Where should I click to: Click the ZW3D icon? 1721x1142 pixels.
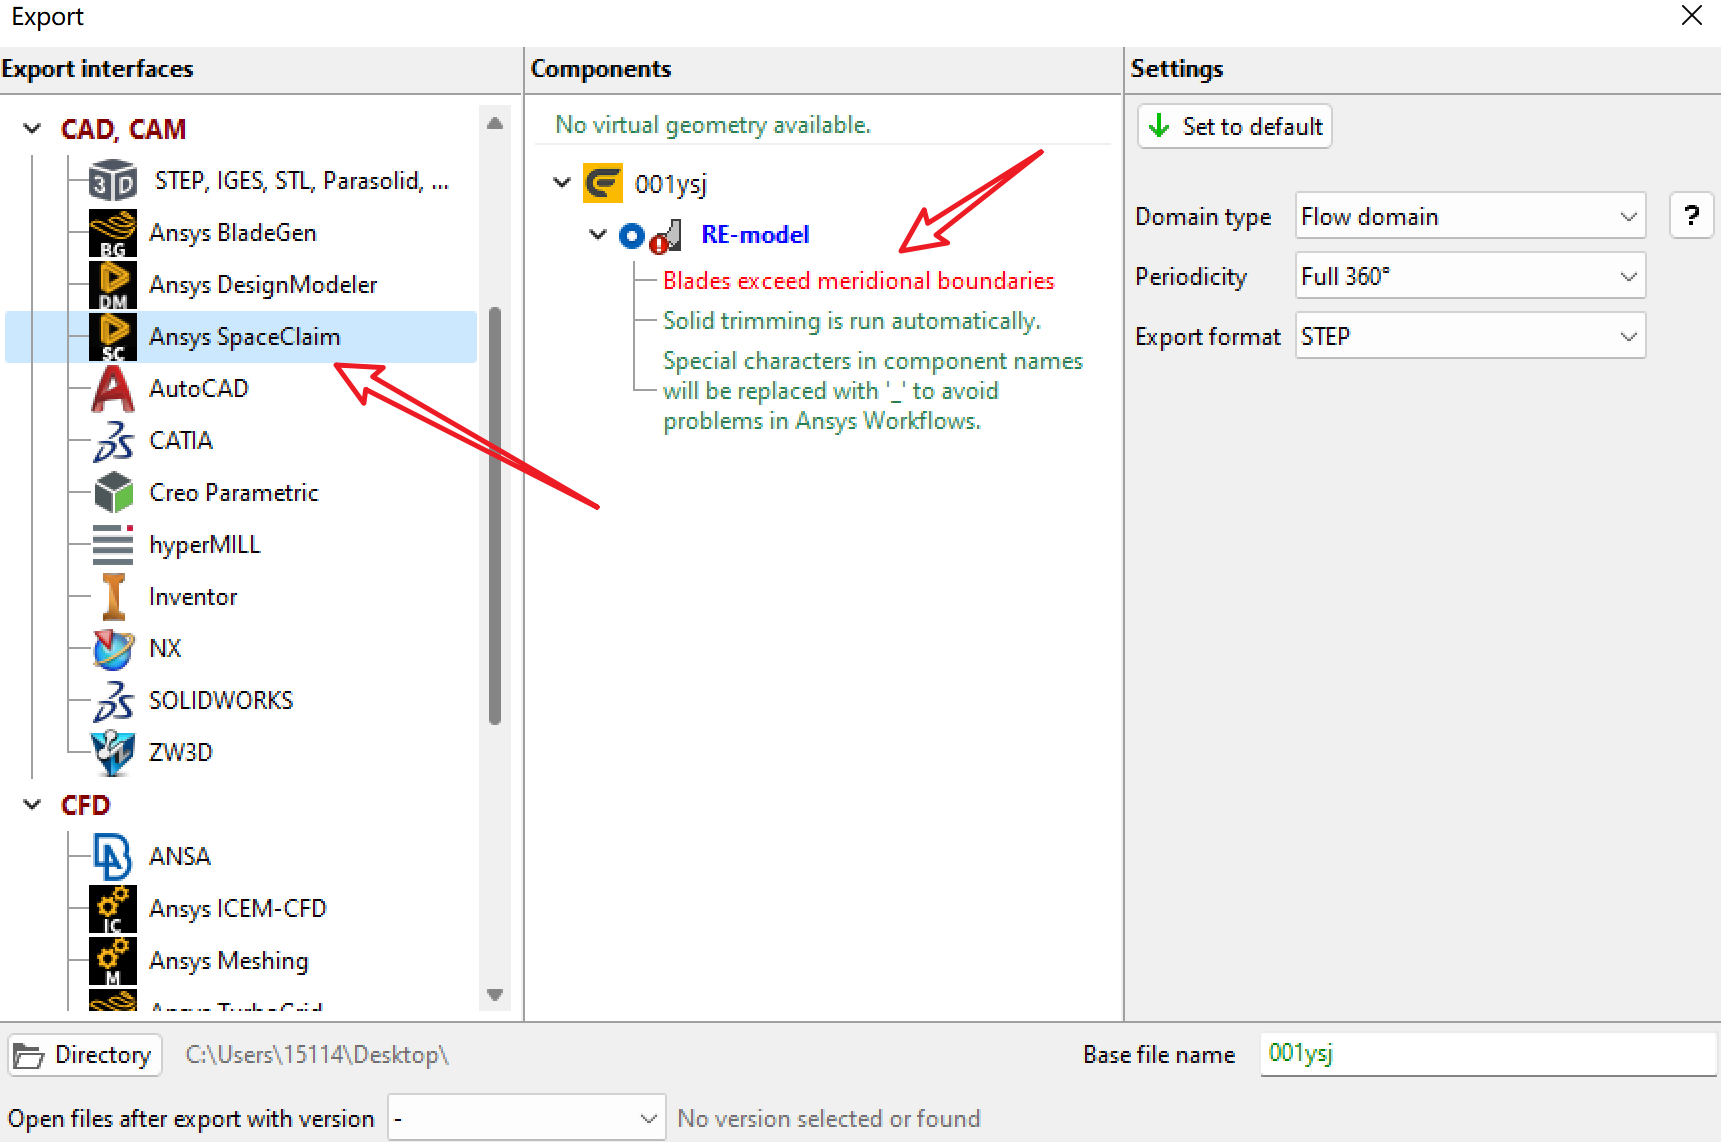pos(113,753)
